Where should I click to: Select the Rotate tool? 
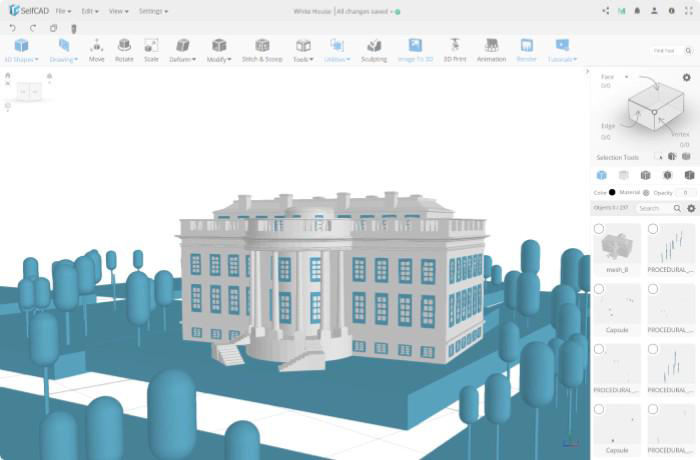tap(124, 49)
